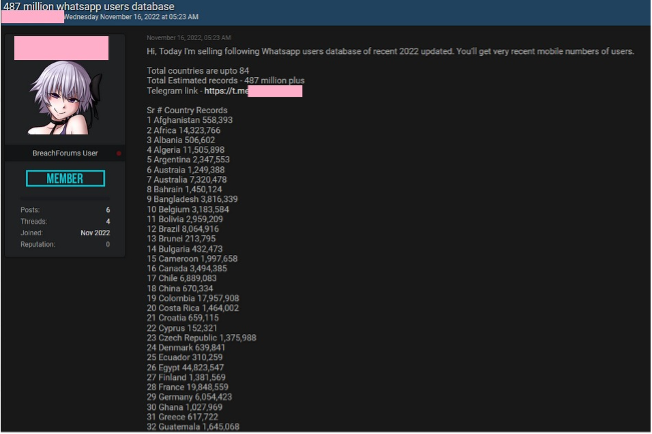
Task: Click the Reputation value of the user
Action: (x=108, y=244)
